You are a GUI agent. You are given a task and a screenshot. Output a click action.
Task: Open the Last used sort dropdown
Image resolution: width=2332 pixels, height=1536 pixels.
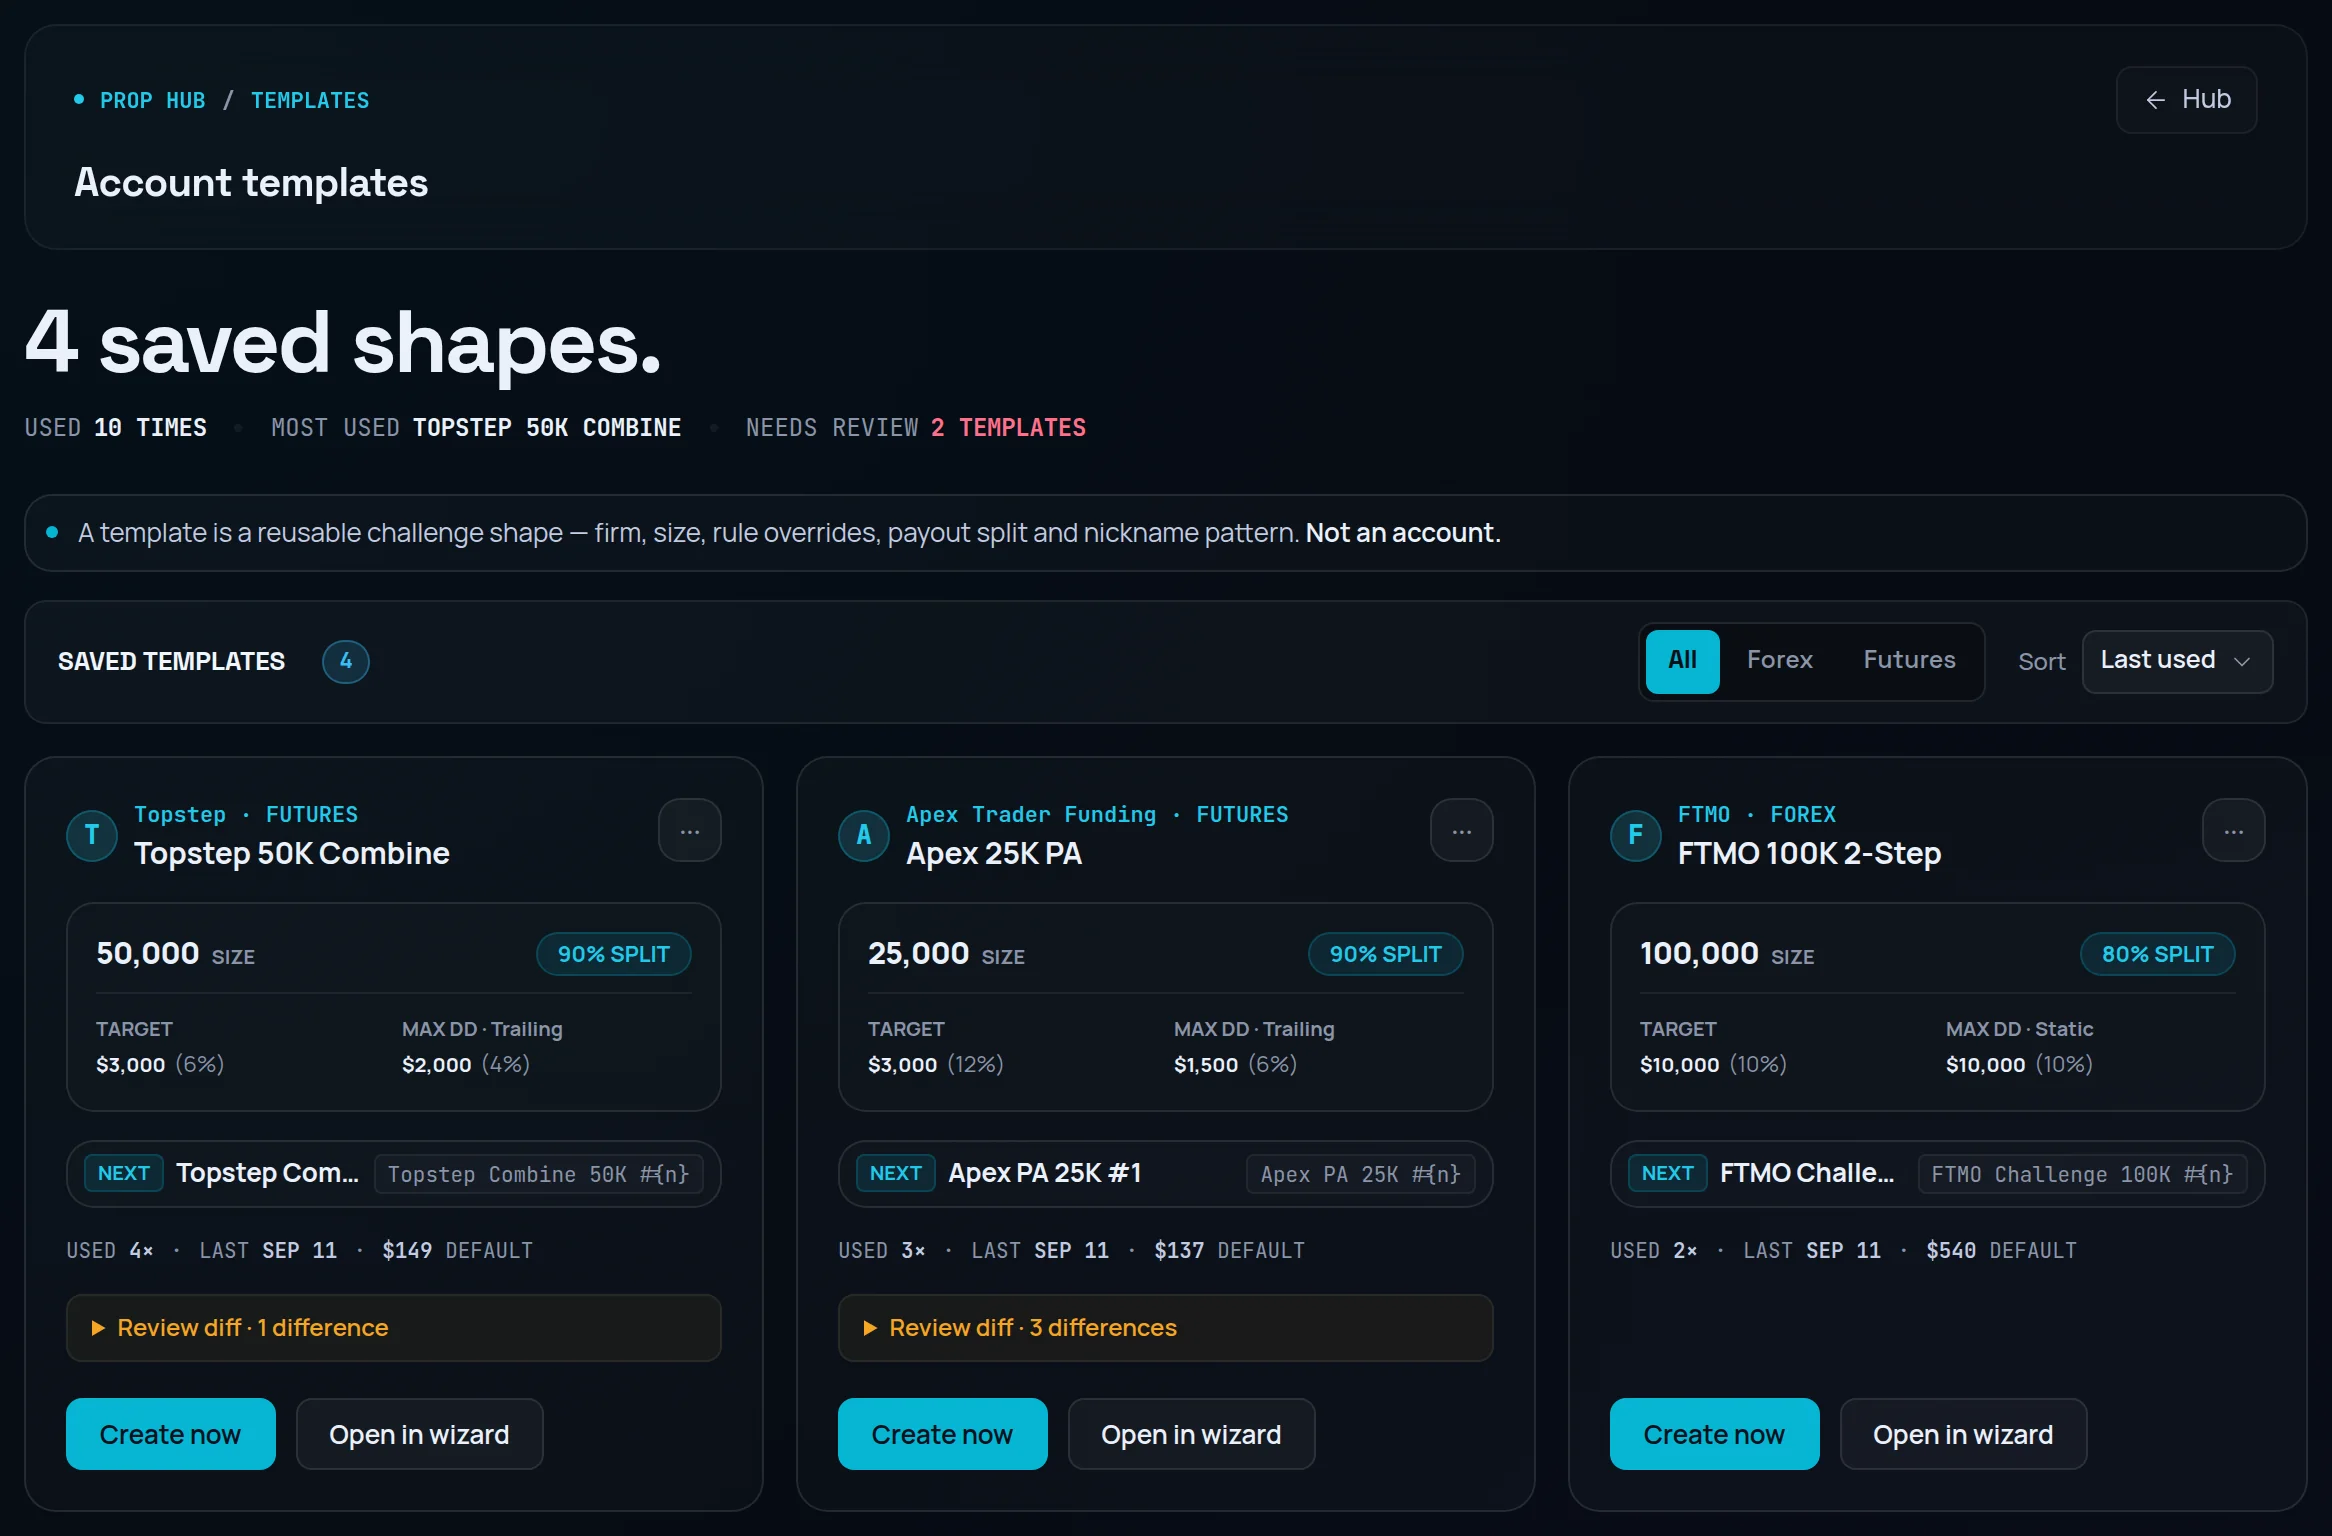click(x=2177, y=661)
